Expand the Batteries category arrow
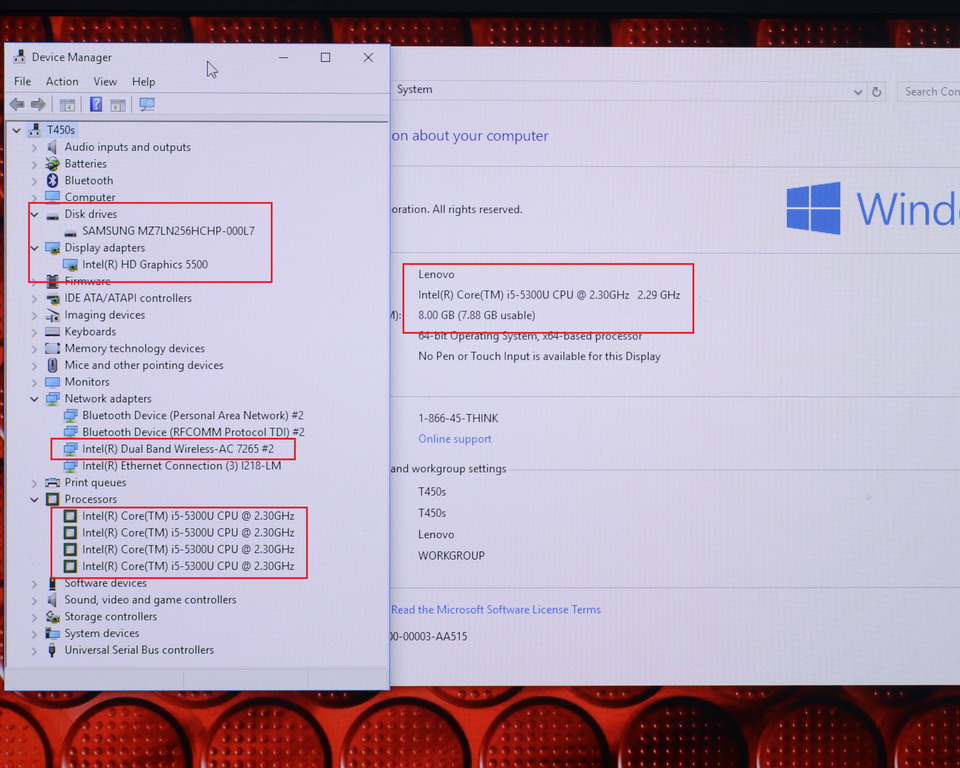The image size is (960, 768). coord(34,164)
